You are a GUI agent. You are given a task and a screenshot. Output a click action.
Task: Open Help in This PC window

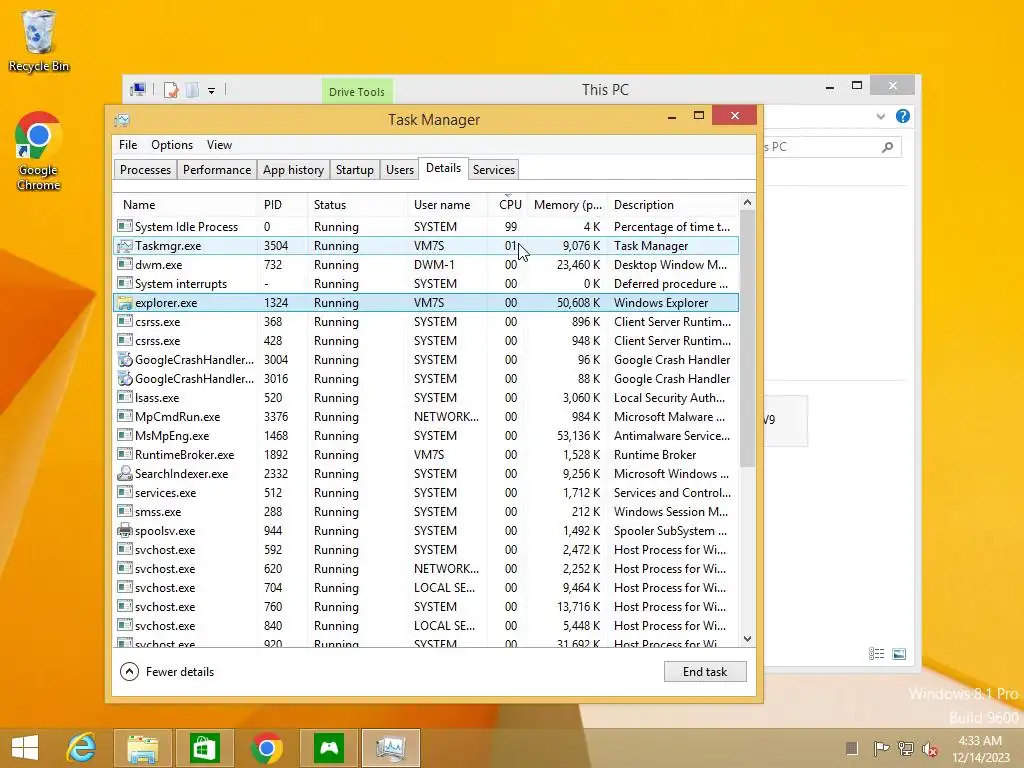[903, 116]
